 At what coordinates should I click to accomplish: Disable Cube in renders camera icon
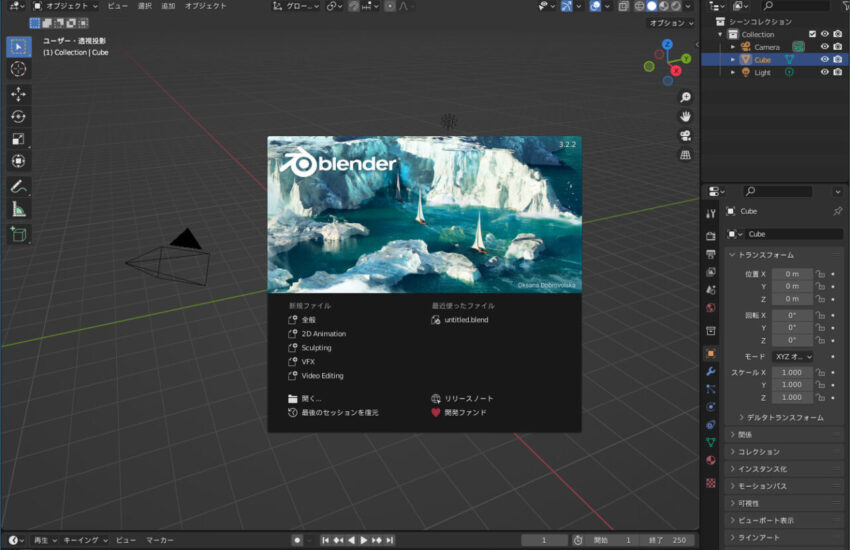(x=838, y=60)
